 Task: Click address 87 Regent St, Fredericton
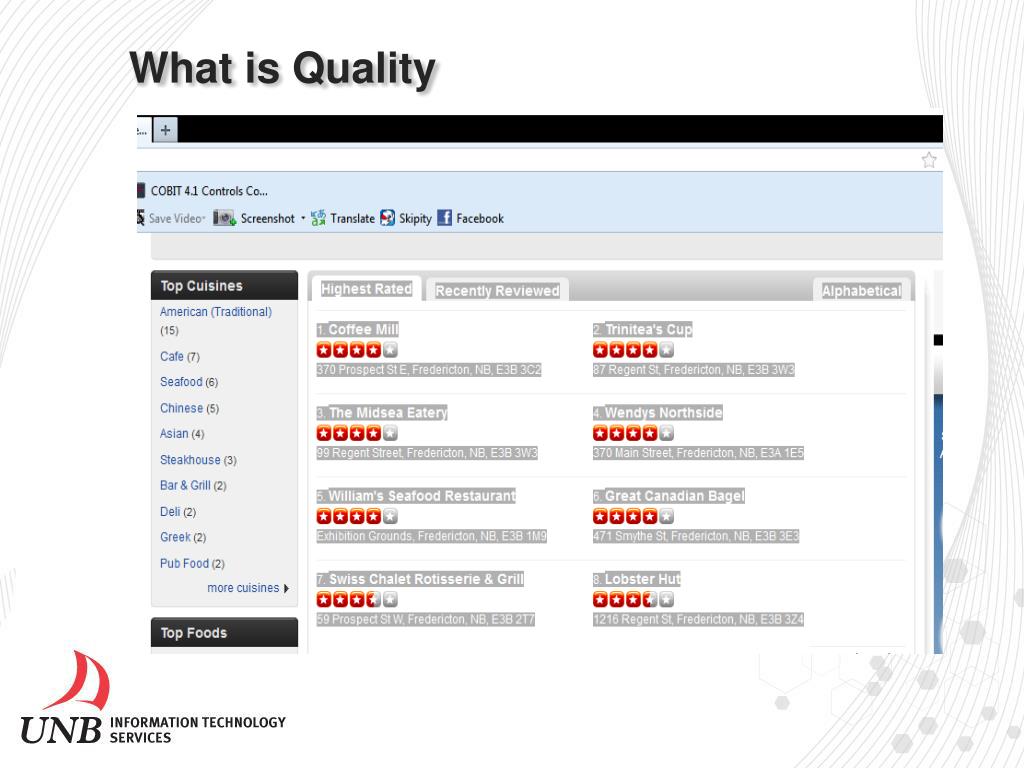[694, 370]
